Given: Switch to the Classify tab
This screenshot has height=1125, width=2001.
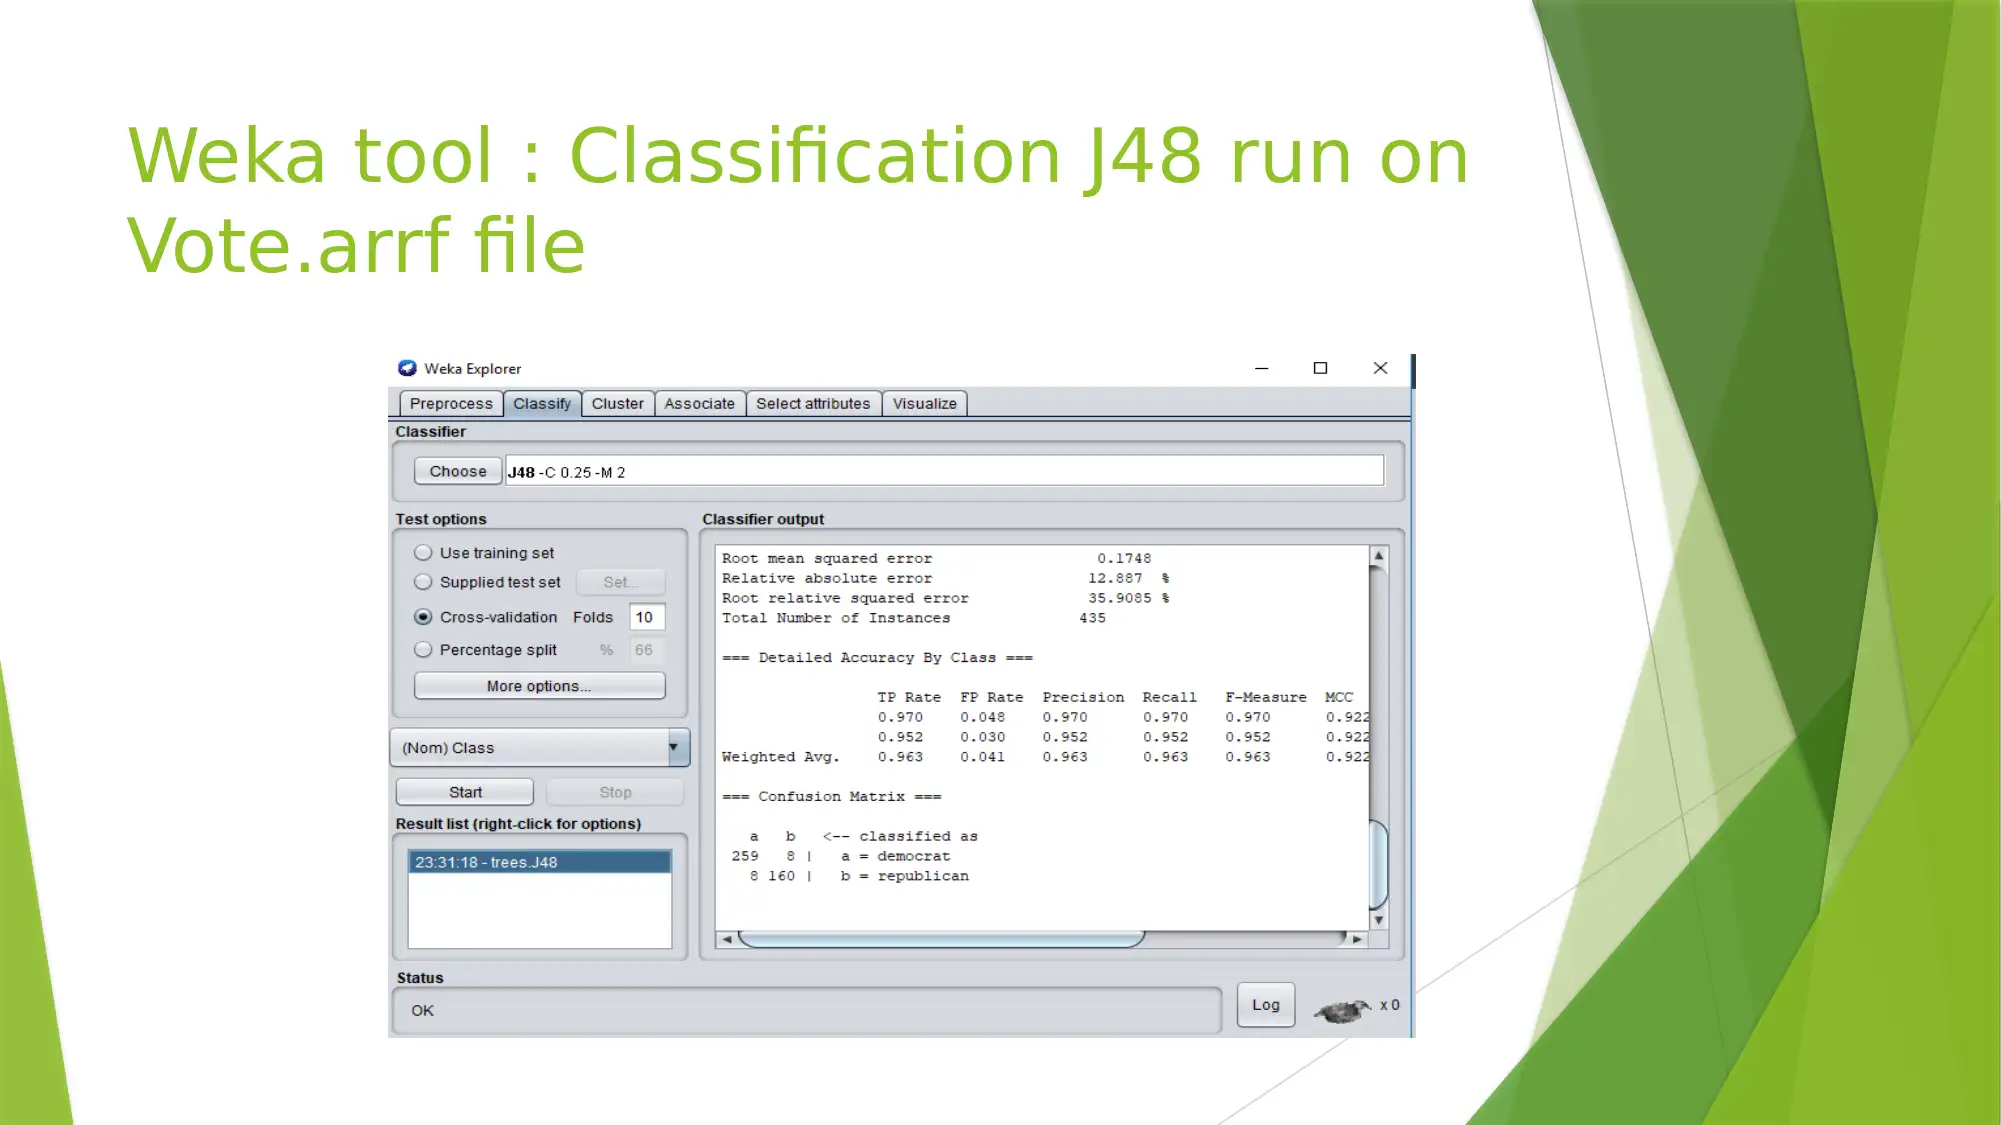Looking at the screenshot, I should 542,404.
